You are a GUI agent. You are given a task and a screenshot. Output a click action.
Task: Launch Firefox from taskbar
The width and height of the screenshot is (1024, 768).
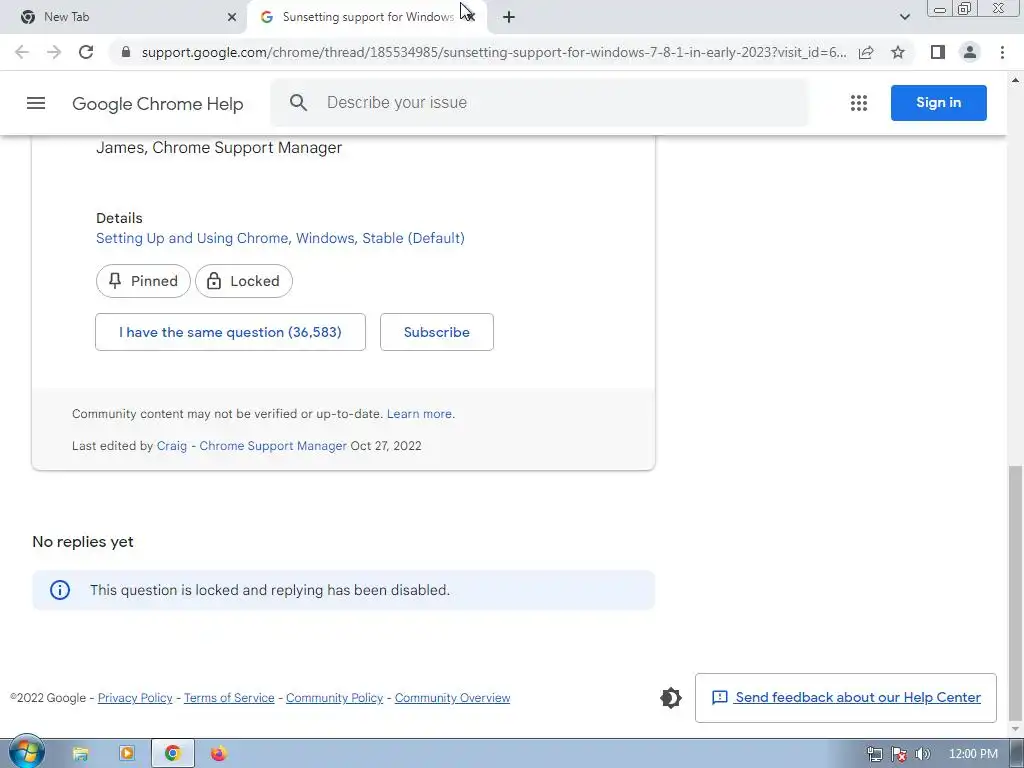[x=219, y=754]
